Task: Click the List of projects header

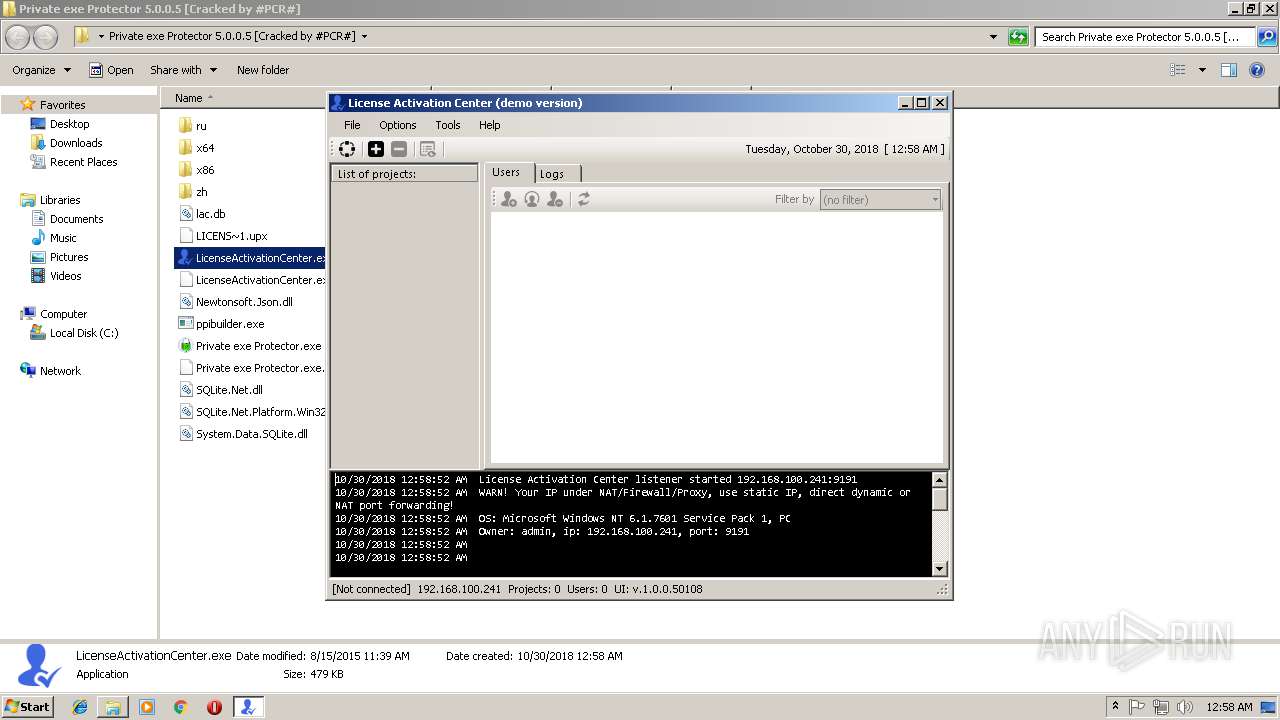Action: tap(405, 174)
